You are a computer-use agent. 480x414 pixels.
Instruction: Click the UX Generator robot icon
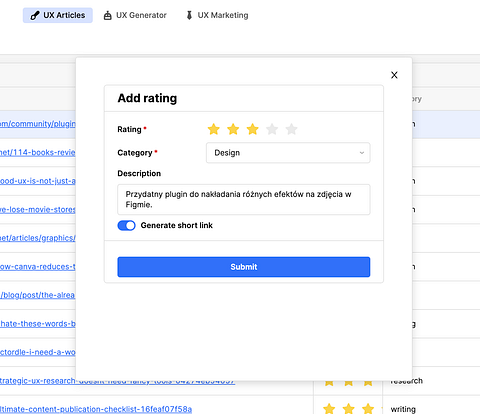pyautogui.click(x=107, y=15)
